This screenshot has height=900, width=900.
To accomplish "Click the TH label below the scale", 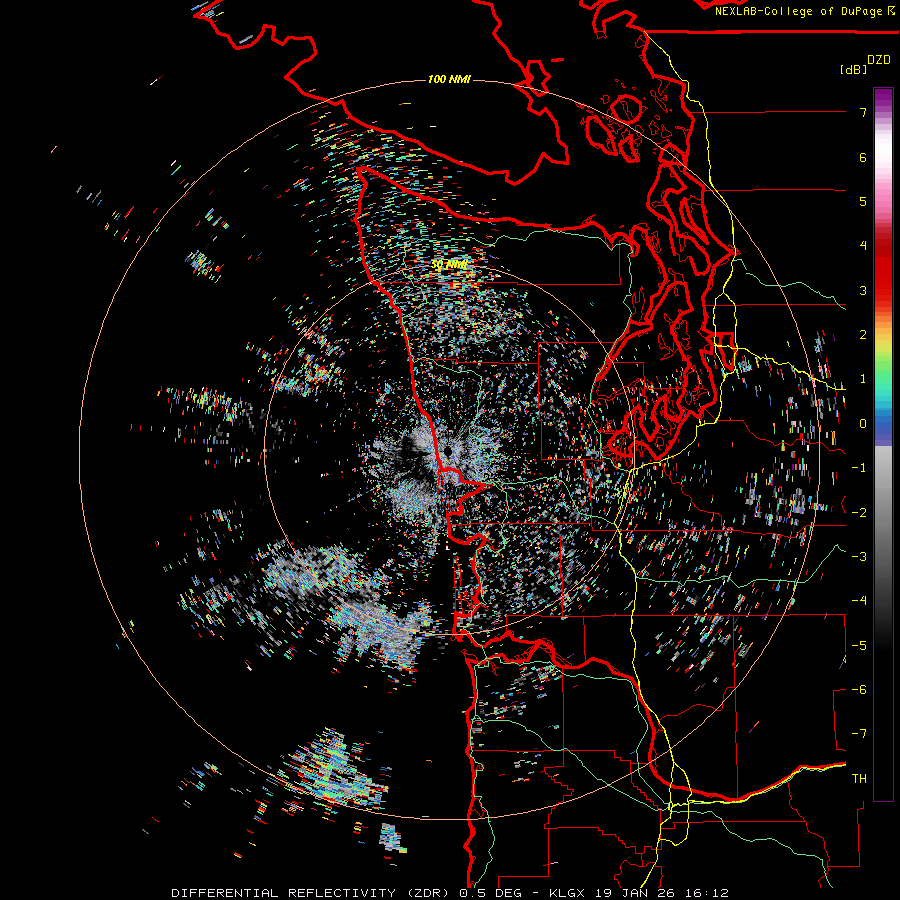I will (859, 779).
